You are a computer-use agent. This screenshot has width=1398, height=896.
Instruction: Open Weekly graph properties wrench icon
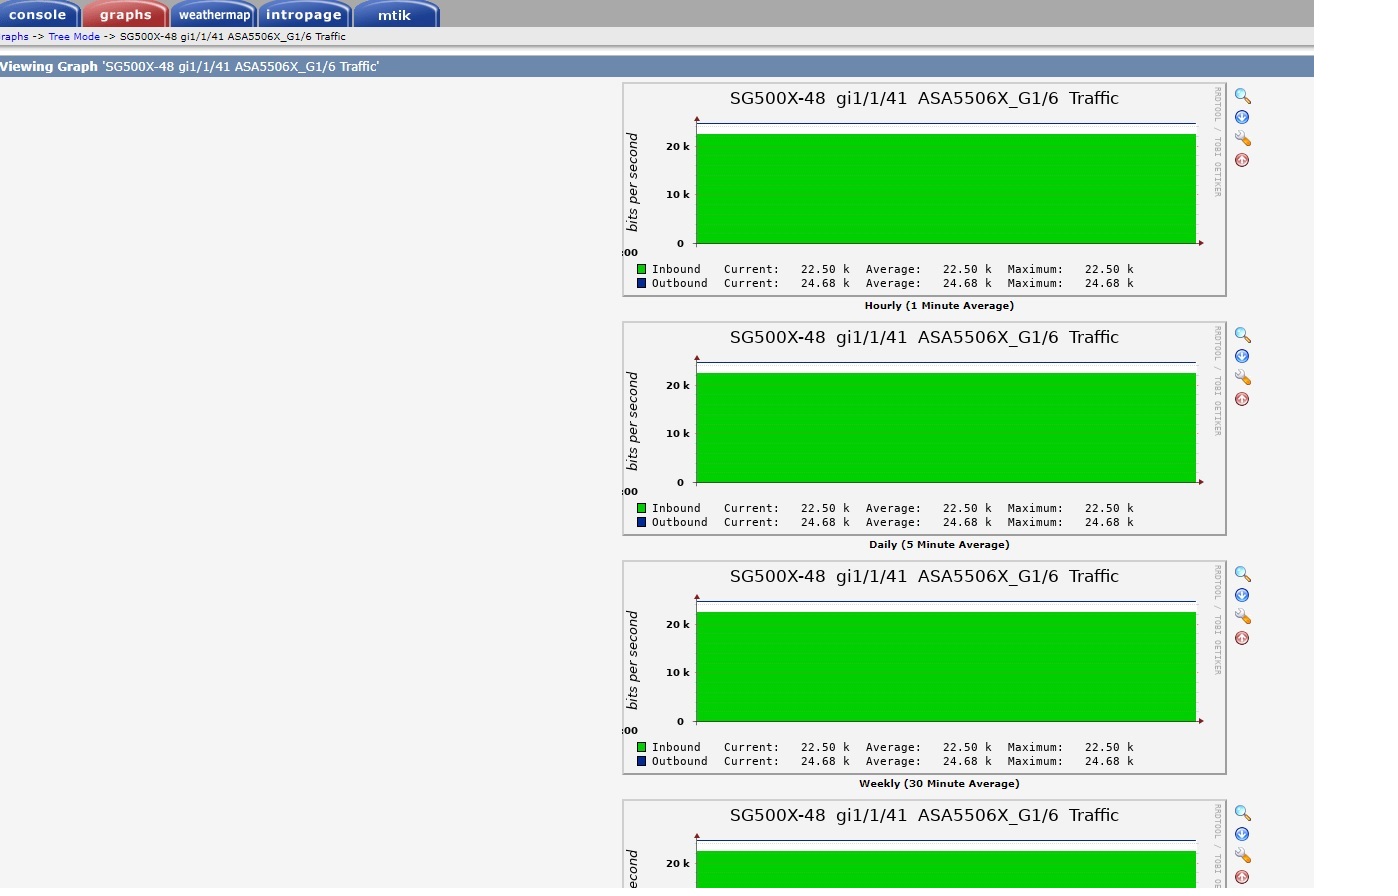pos(1242,616)
